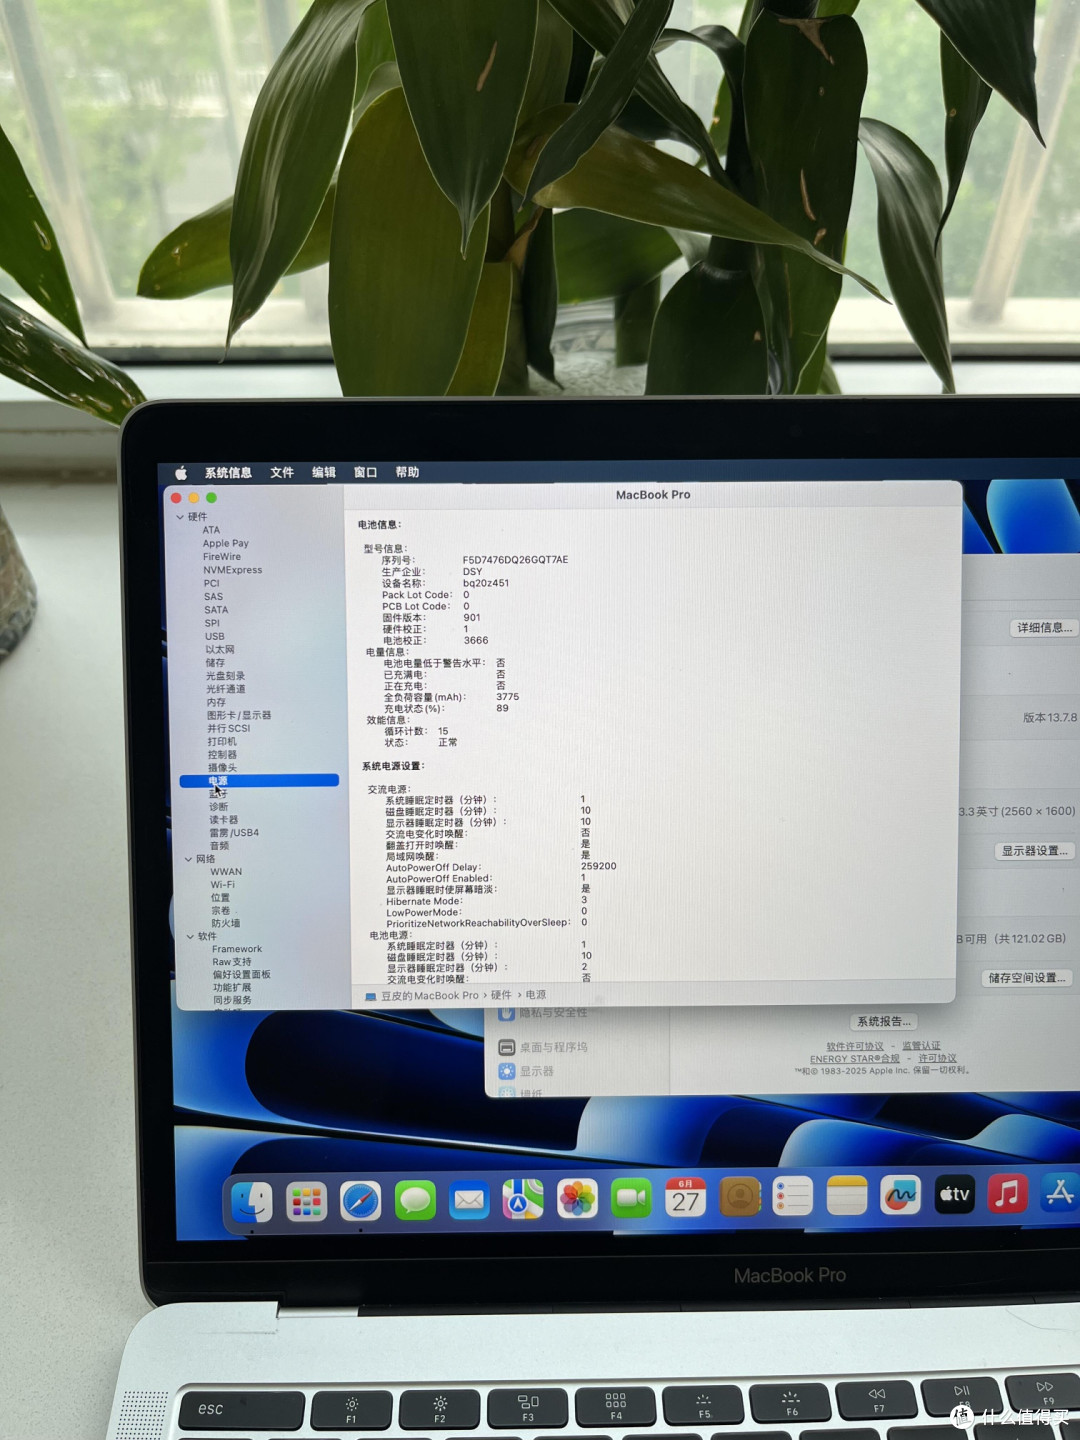Collapse the 软件 section in sidebar
The height and width of the screenshot is (1440, 1080).
pos(190,936)
